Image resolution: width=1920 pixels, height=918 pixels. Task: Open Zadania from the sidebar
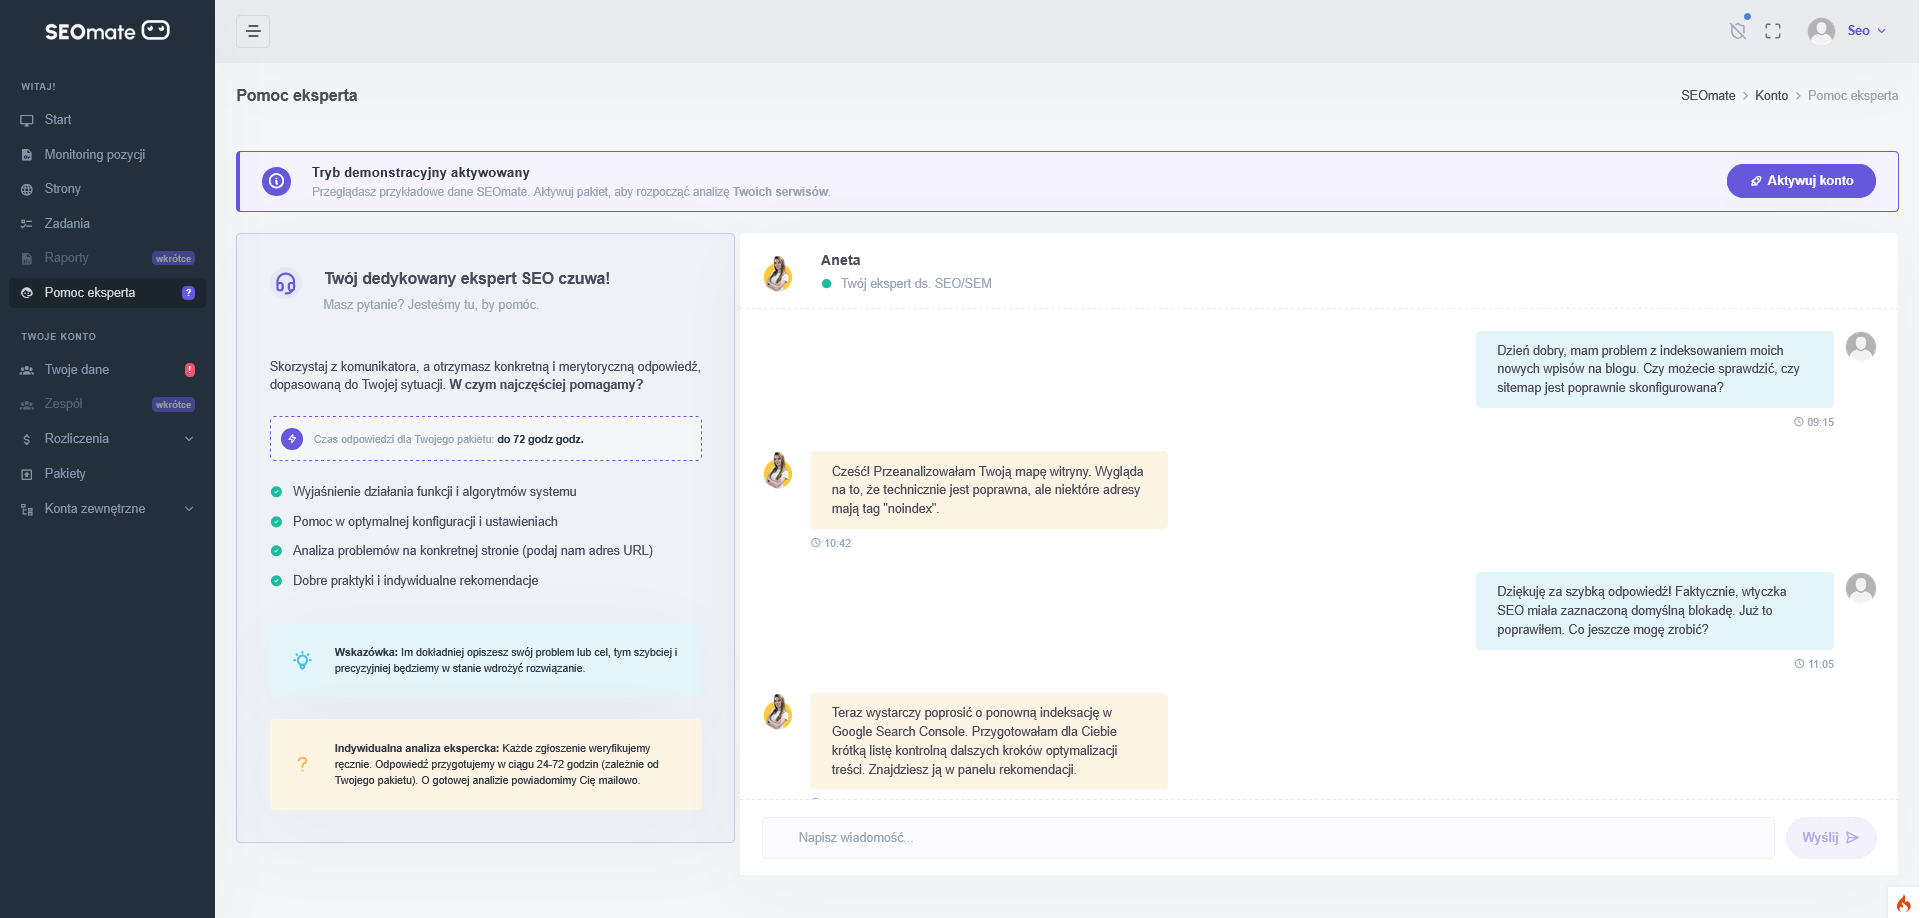pyautogui.click(x=67, y=224)
